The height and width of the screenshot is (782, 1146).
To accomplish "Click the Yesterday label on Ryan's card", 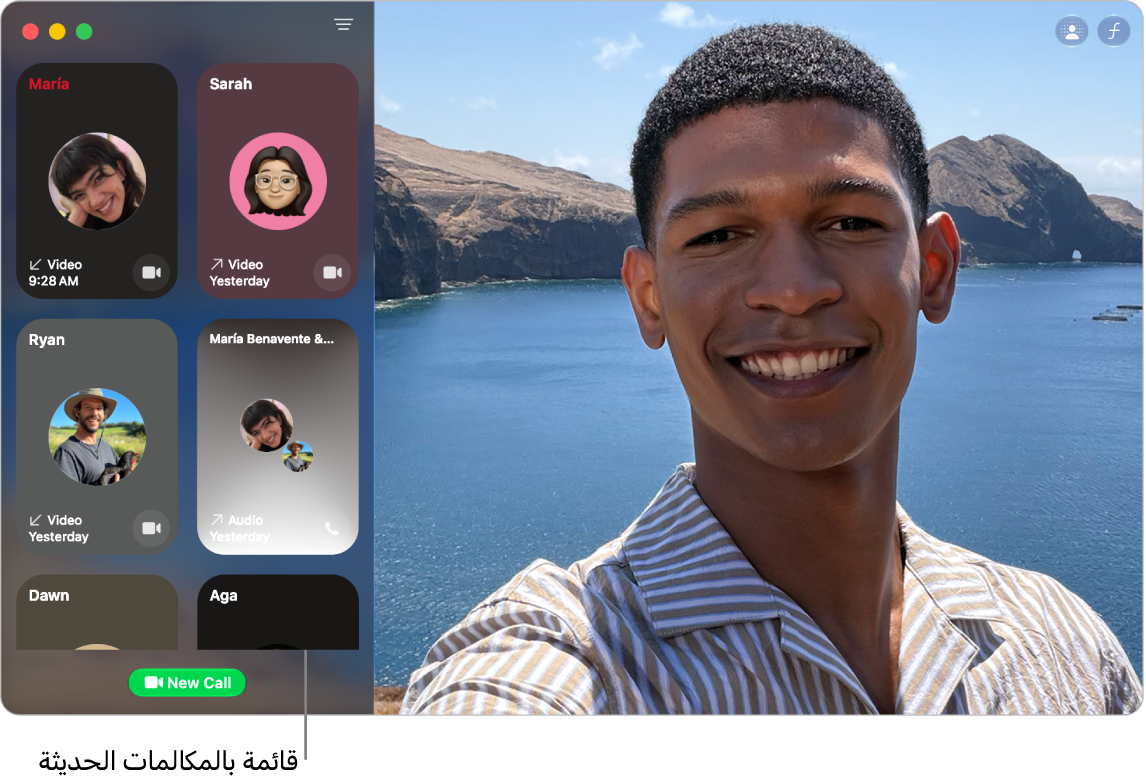I will (58, 537).
